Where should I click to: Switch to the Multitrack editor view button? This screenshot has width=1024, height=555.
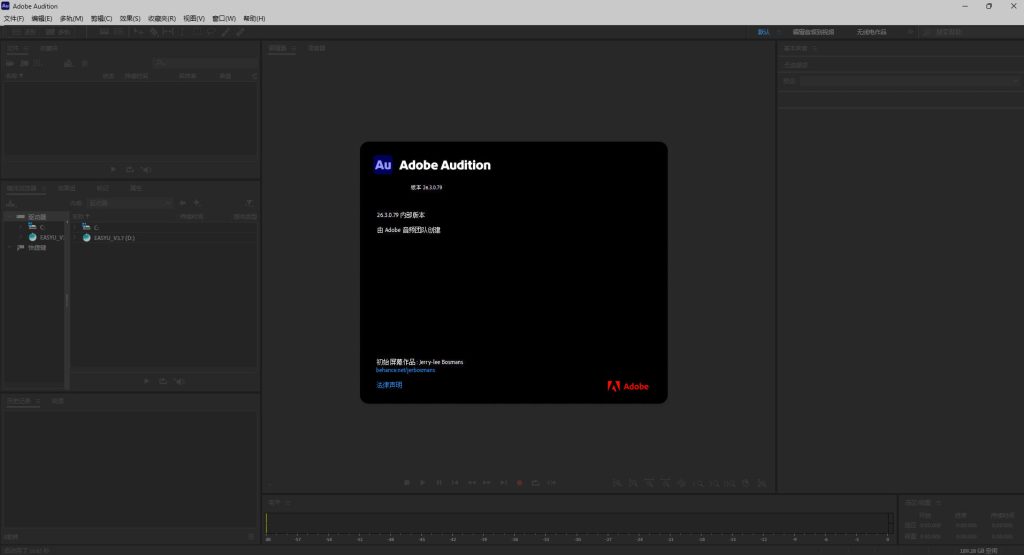57,32
